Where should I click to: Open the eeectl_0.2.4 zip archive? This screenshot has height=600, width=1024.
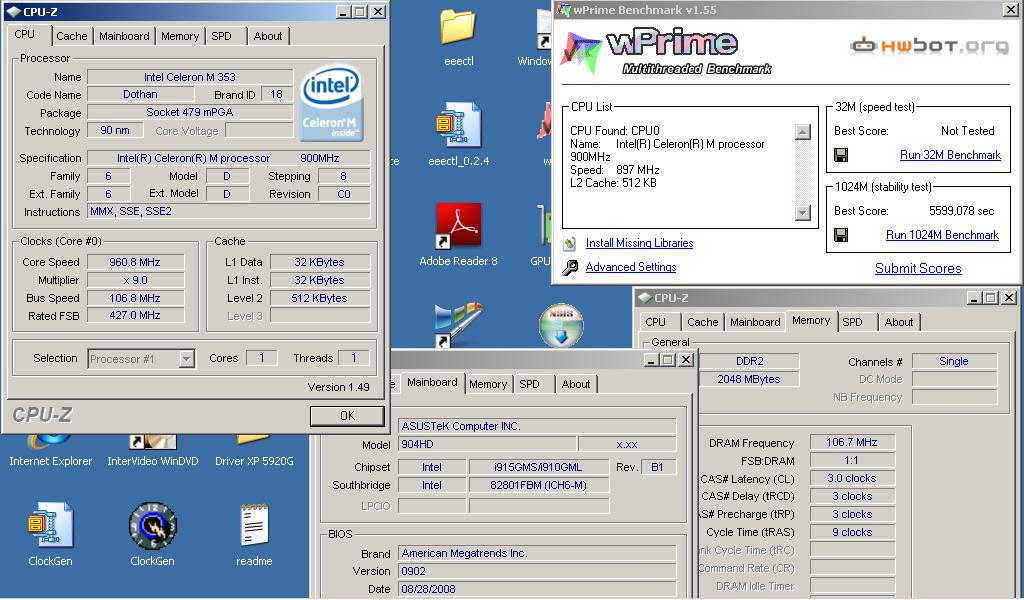(x=458, y=125)
